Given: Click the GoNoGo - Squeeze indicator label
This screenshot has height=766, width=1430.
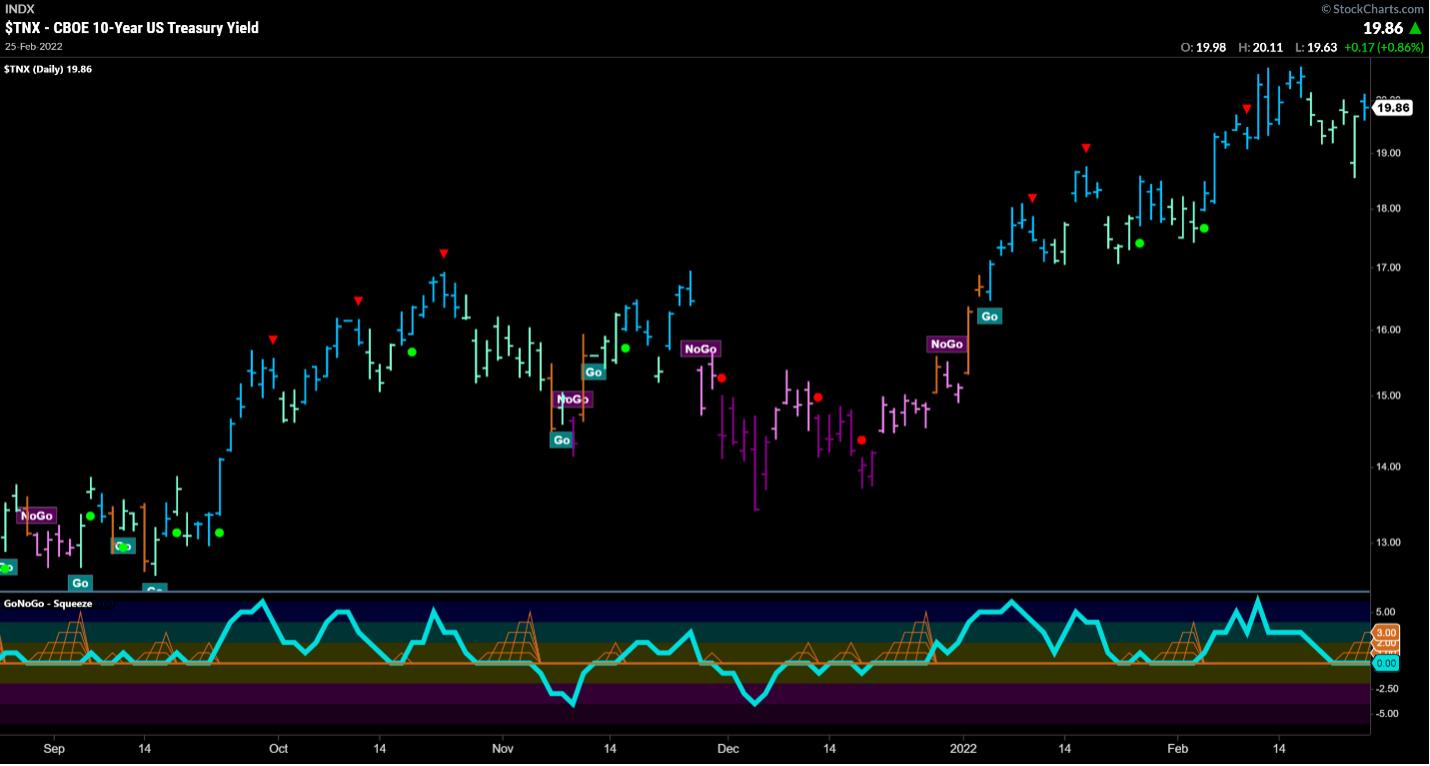Looking at the screenshot, I should 48,603.
